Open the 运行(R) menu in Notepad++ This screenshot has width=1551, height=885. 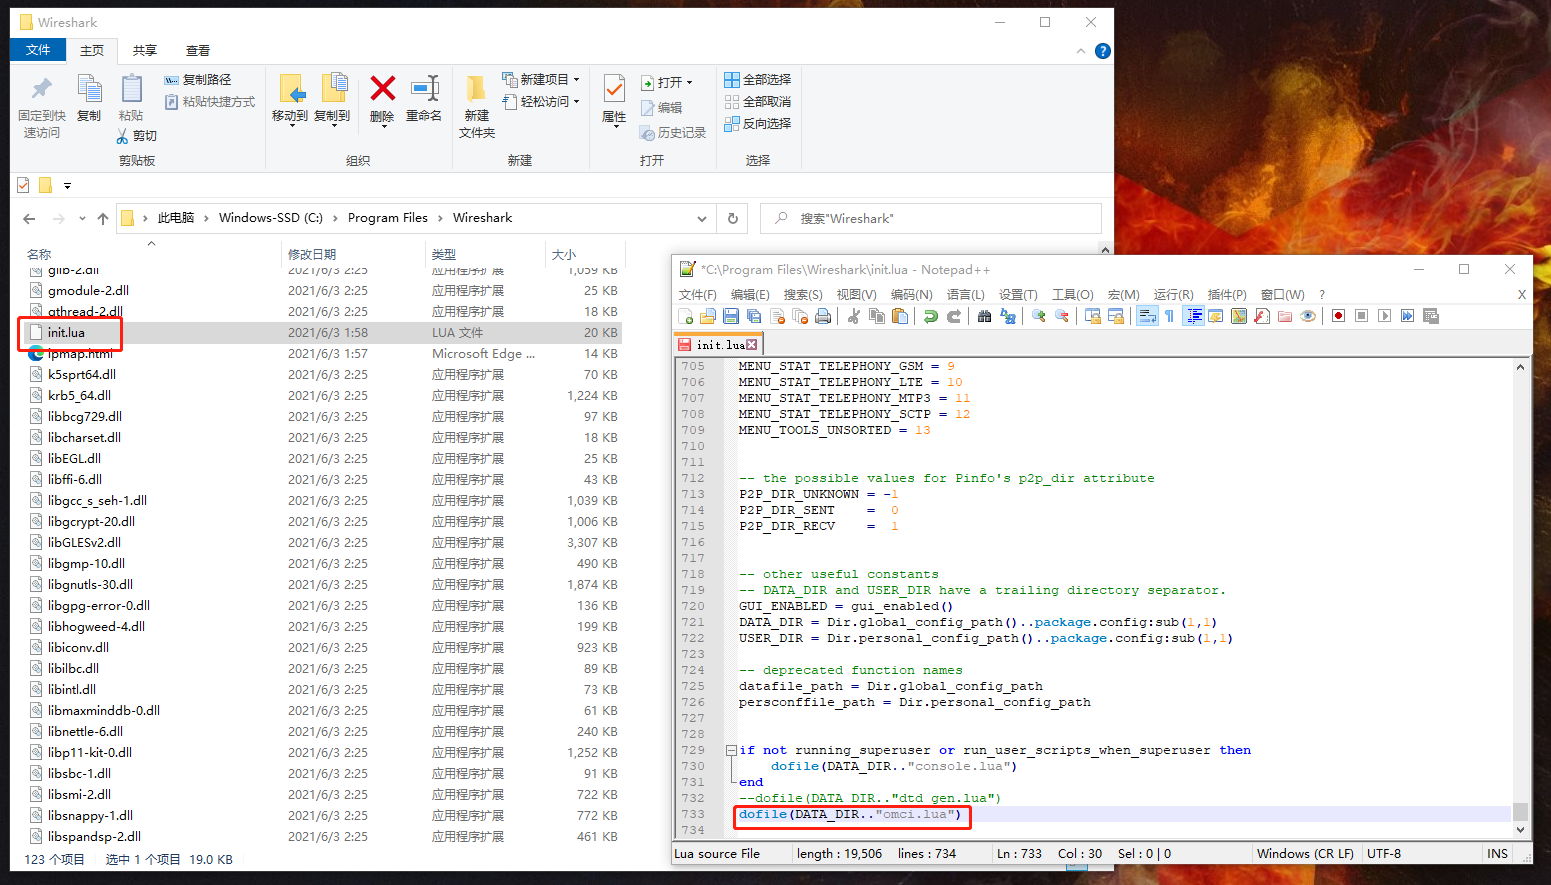(x=1173, y=294)
